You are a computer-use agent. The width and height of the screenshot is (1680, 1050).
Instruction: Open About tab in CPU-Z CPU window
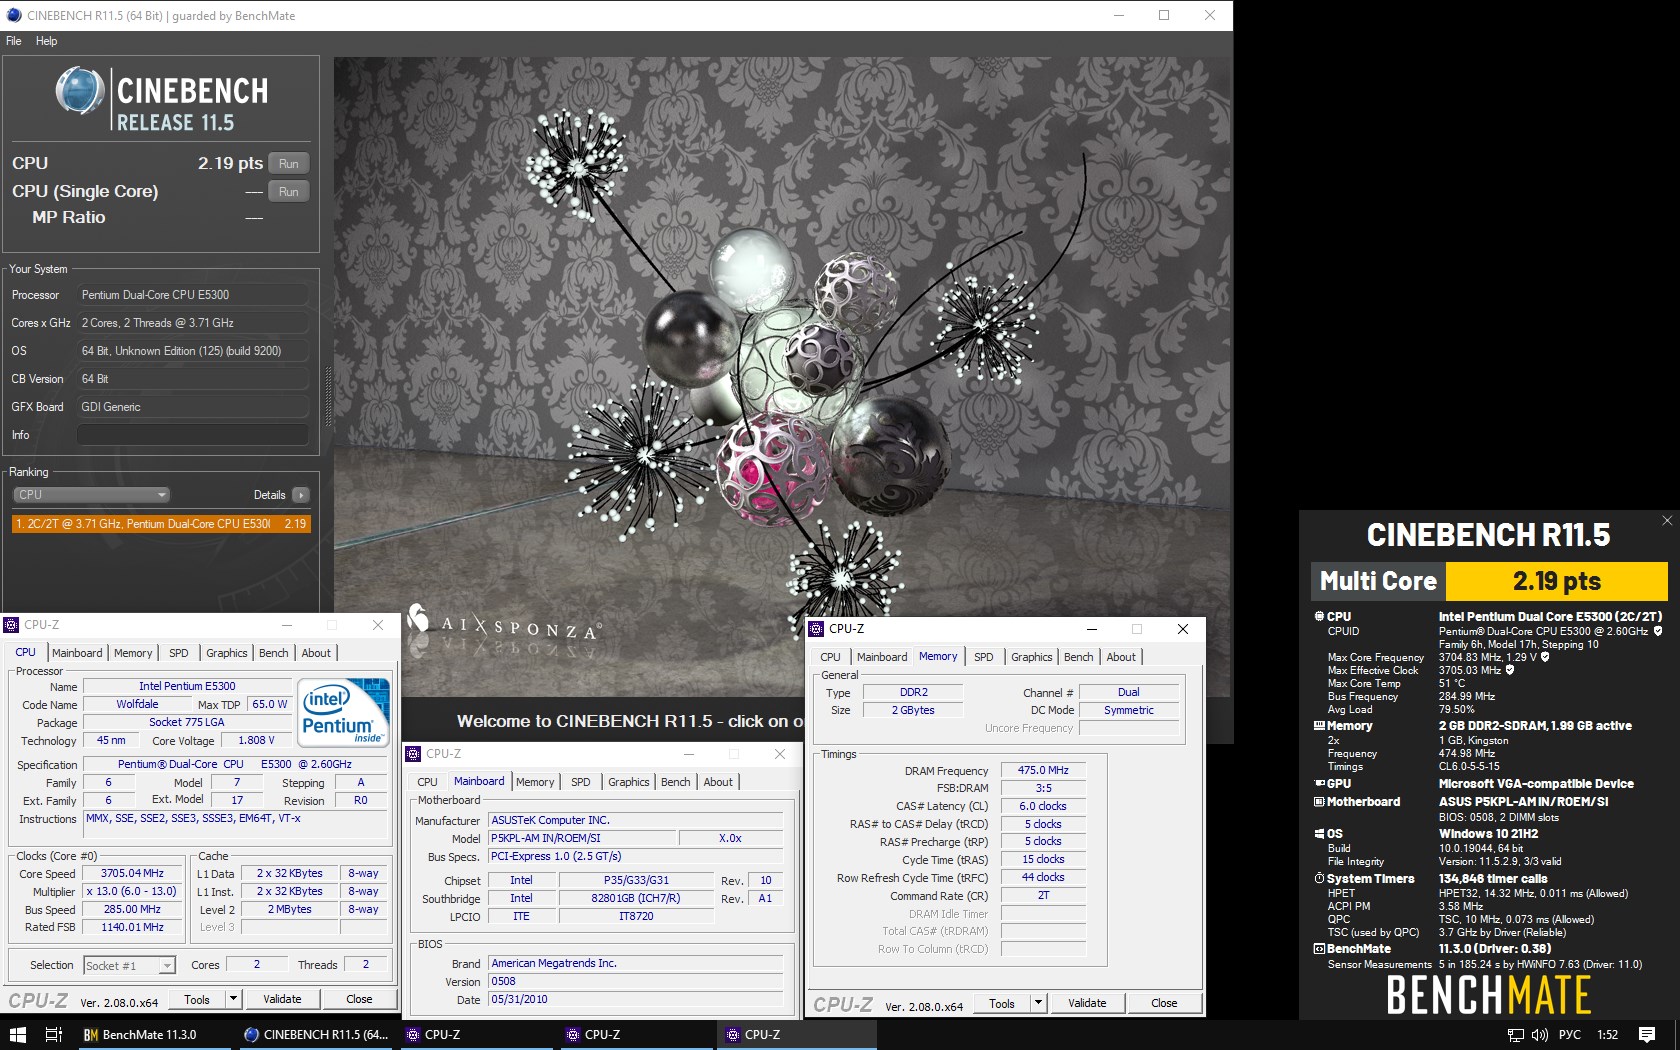316,653
